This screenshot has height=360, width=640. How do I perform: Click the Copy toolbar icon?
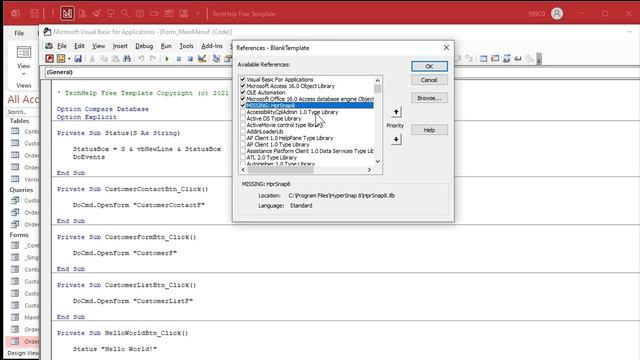(104, 59)
